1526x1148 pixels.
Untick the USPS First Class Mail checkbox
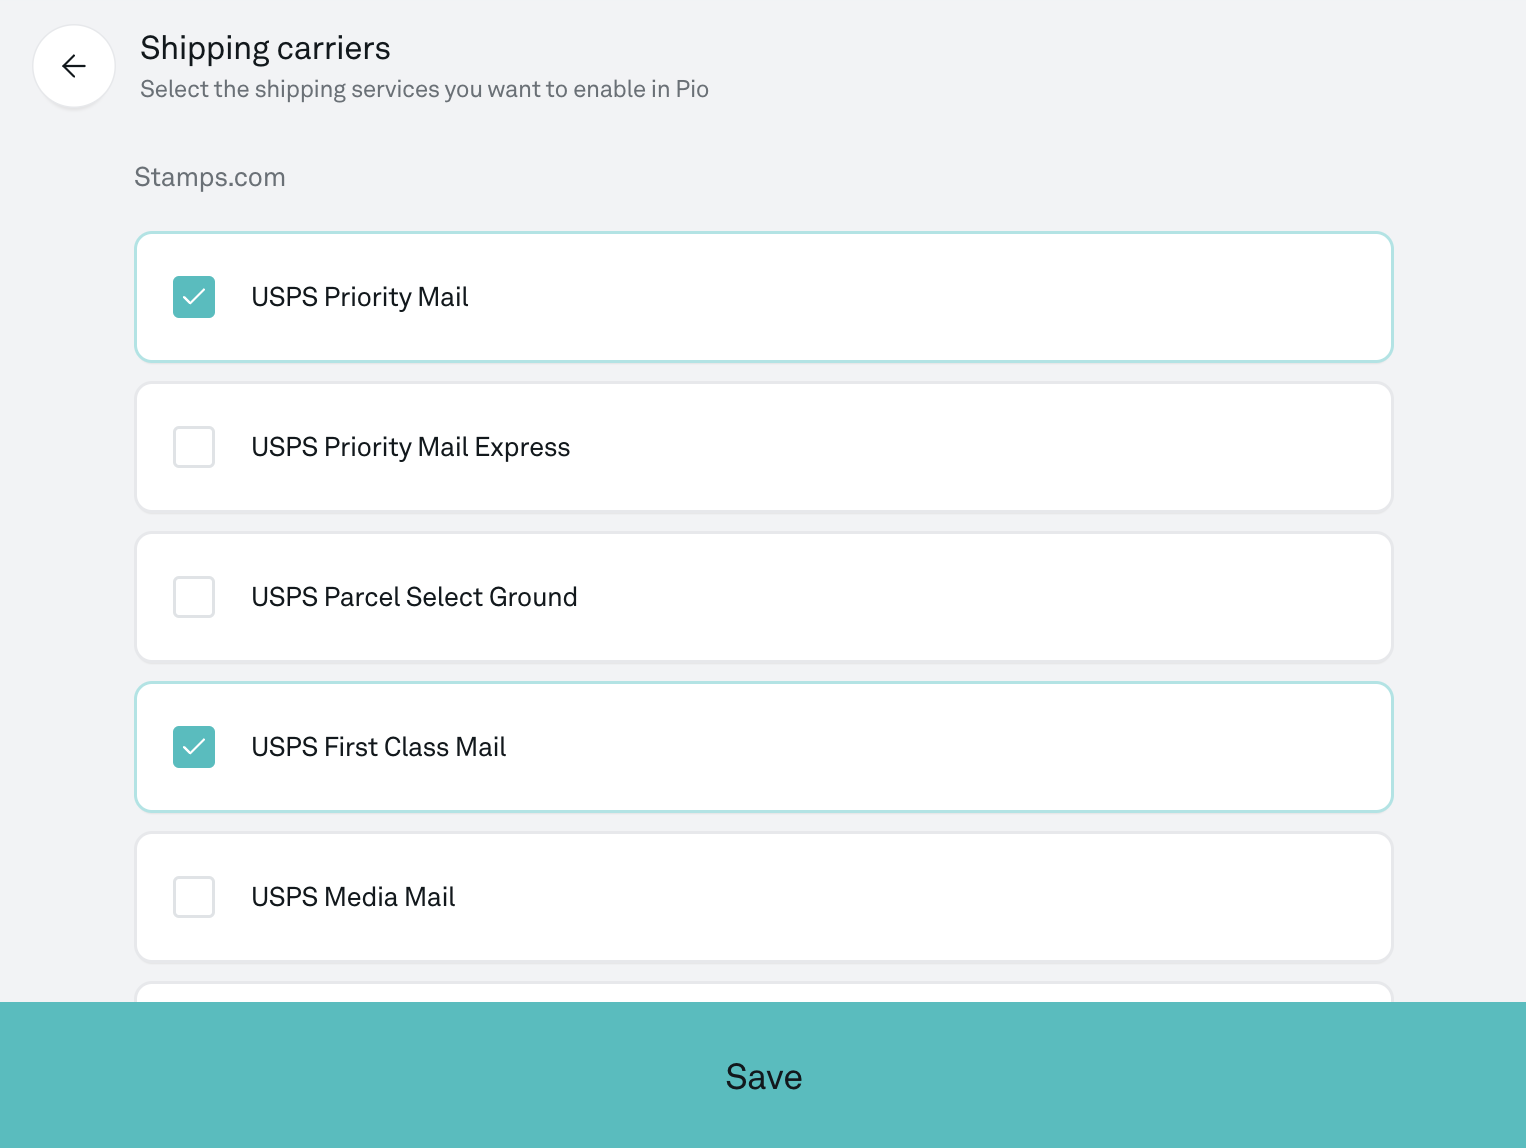tap(194, 747)
